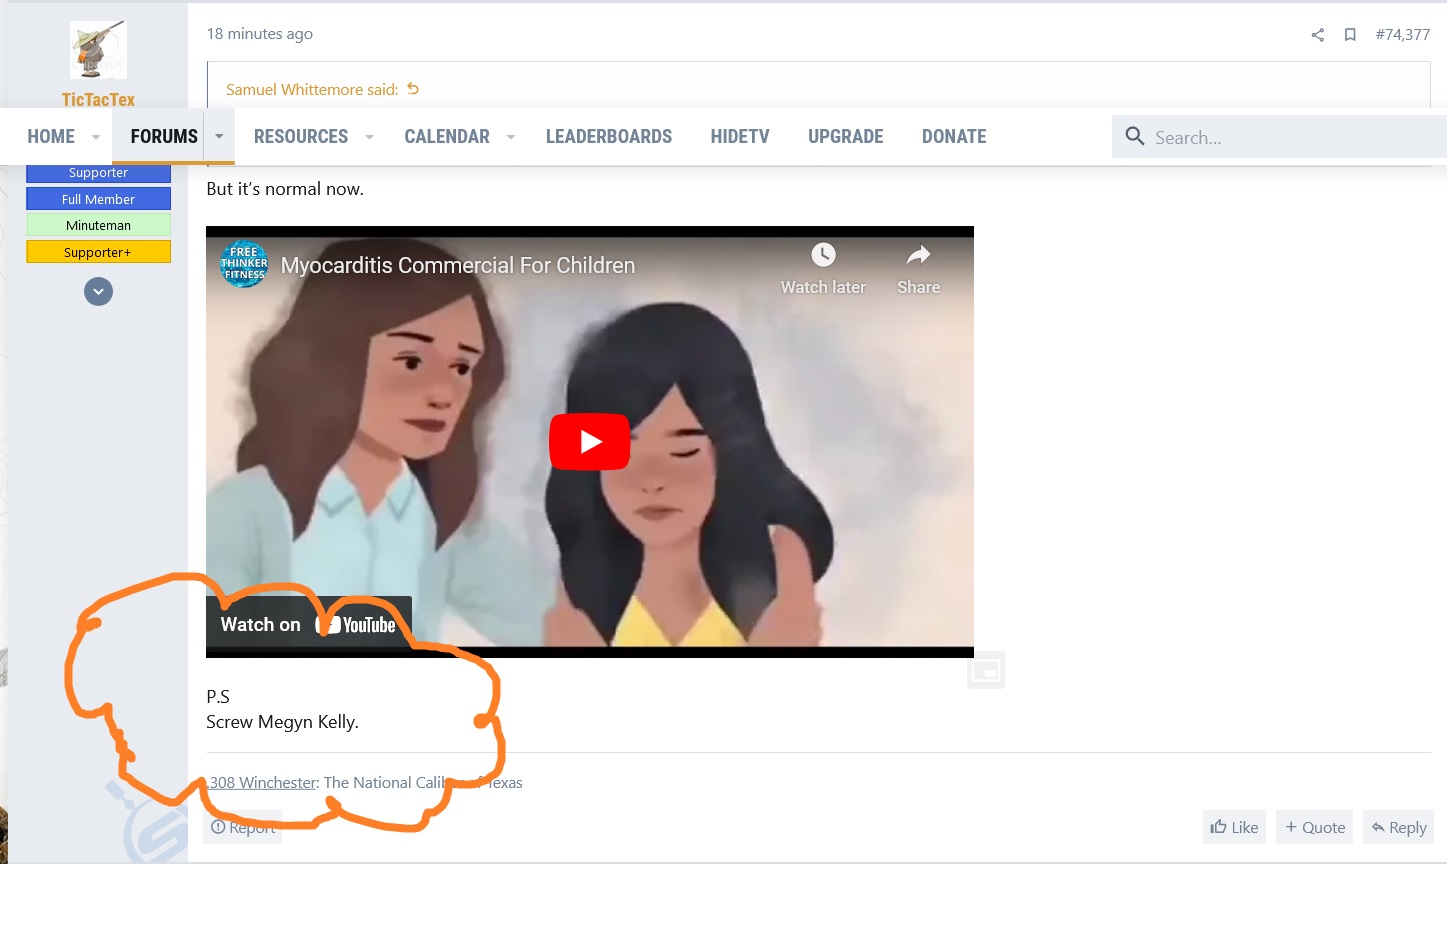
Task: Click the Full Member badge
Action: (98, 199)
